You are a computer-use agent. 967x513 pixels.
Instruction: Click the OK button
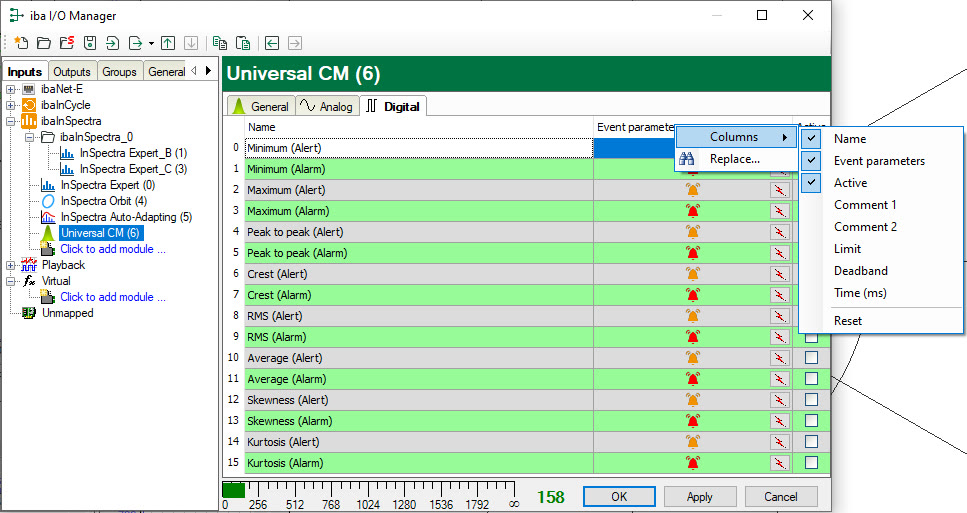point(619,496)
